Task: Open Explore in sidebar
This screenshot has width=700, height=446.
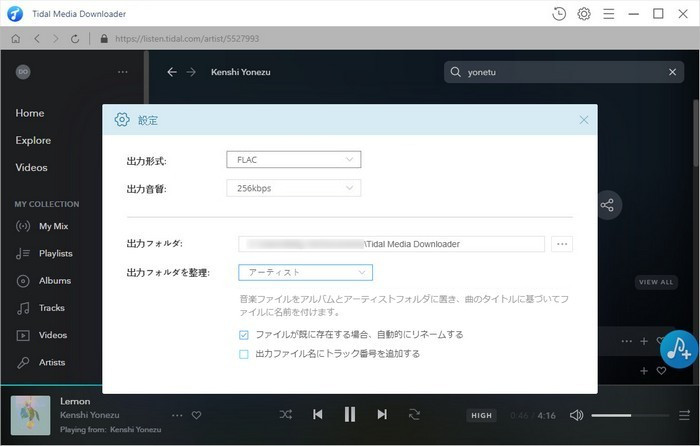Action: [33, 140]
